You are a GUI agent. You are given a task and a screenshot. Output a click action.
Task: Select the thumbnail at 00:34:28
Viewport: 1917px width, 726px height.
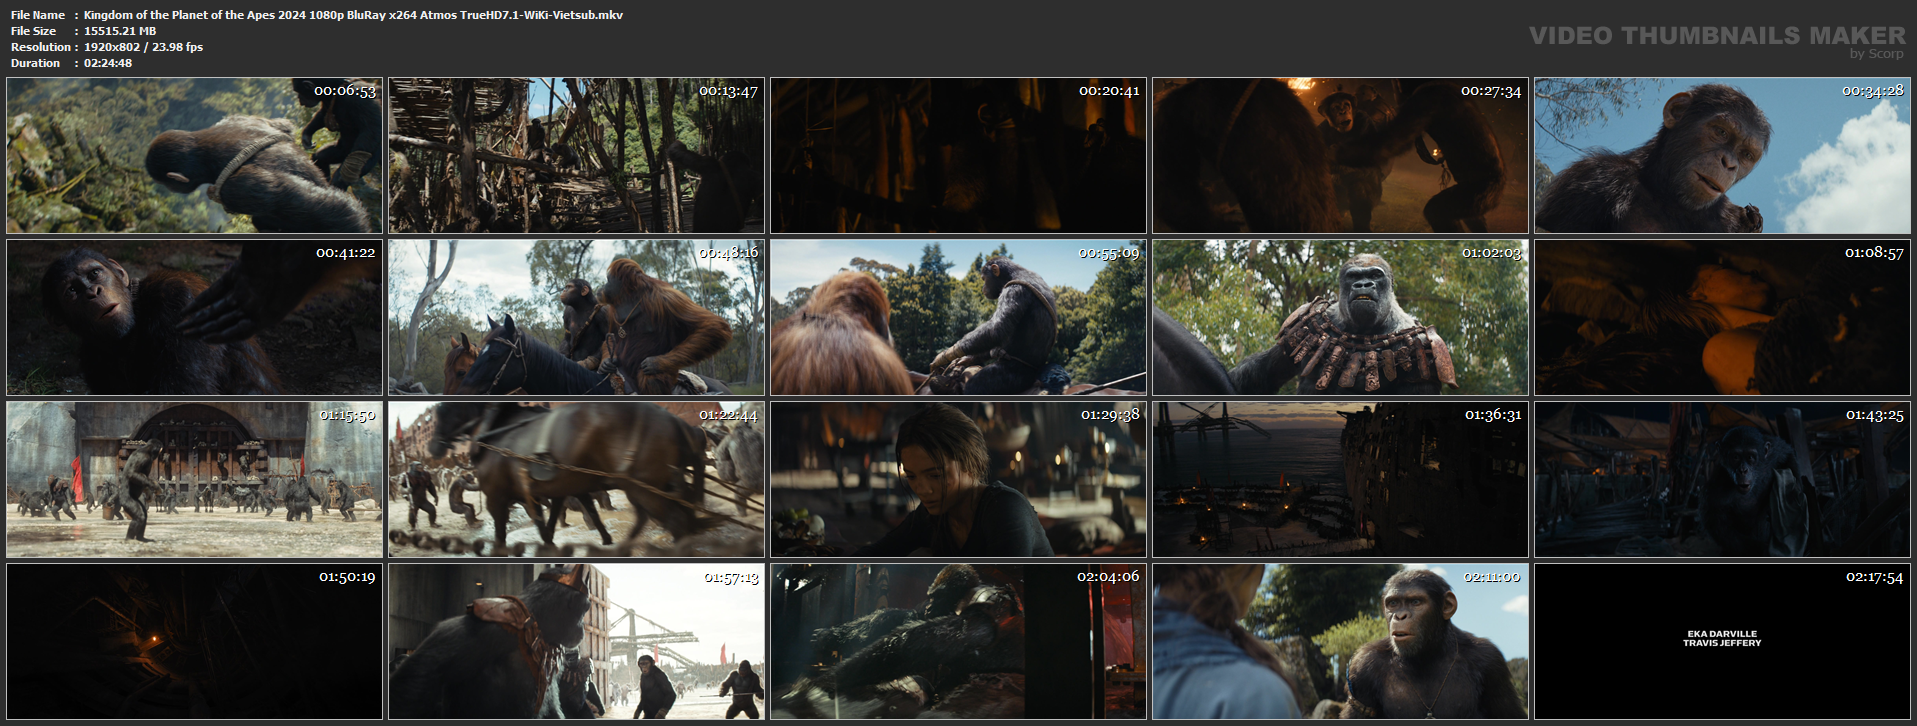[x=1723, y=156]
